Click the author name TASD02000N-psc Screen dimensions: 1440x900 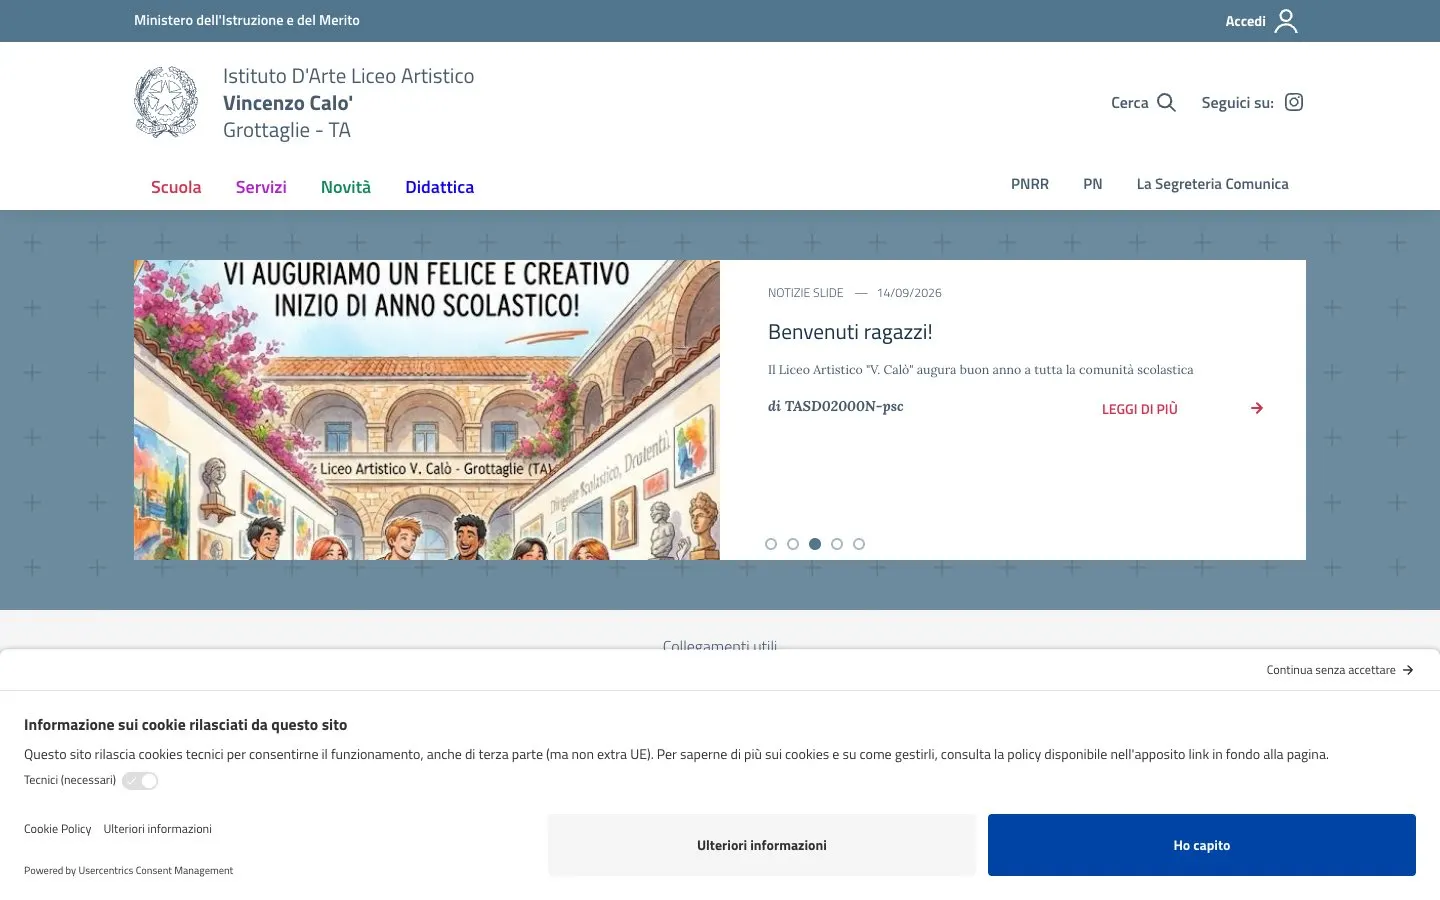click(x=844, y=406)
